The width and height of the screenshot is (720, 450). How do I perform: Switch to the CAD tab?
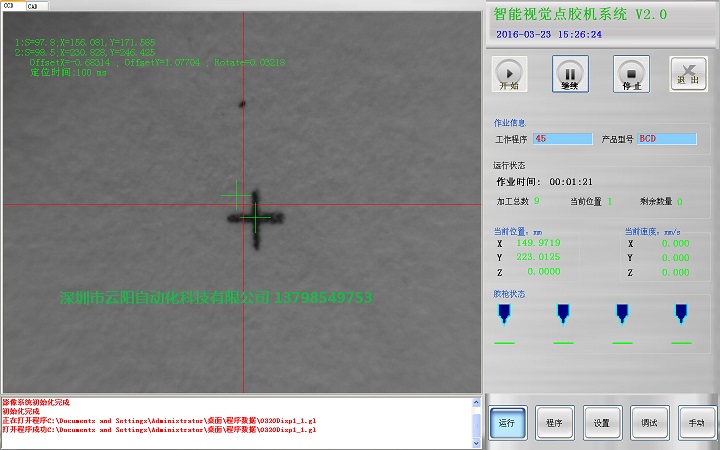click(x=32, y=5)
